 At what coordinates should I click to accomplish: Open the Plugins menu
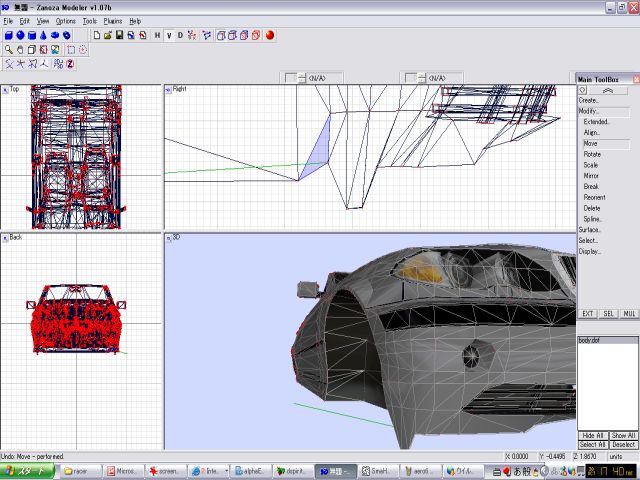coord(113,20)
